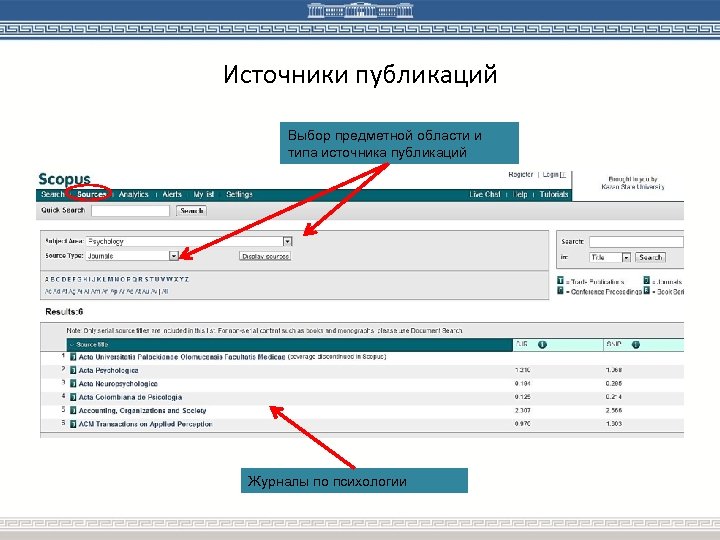Click the Book Series legend icon
Screen dimensions: 720x540
click(647, 291)
